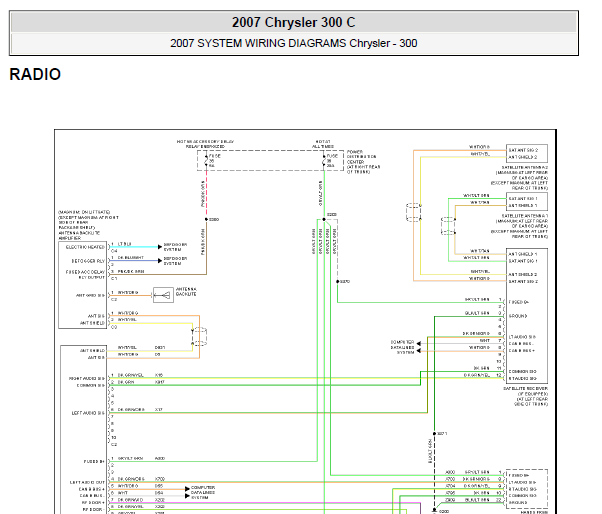Click the ELECTRIC HEATED terminal label
Viewport: 602px width, 514px height.
(x=85, y=247)
